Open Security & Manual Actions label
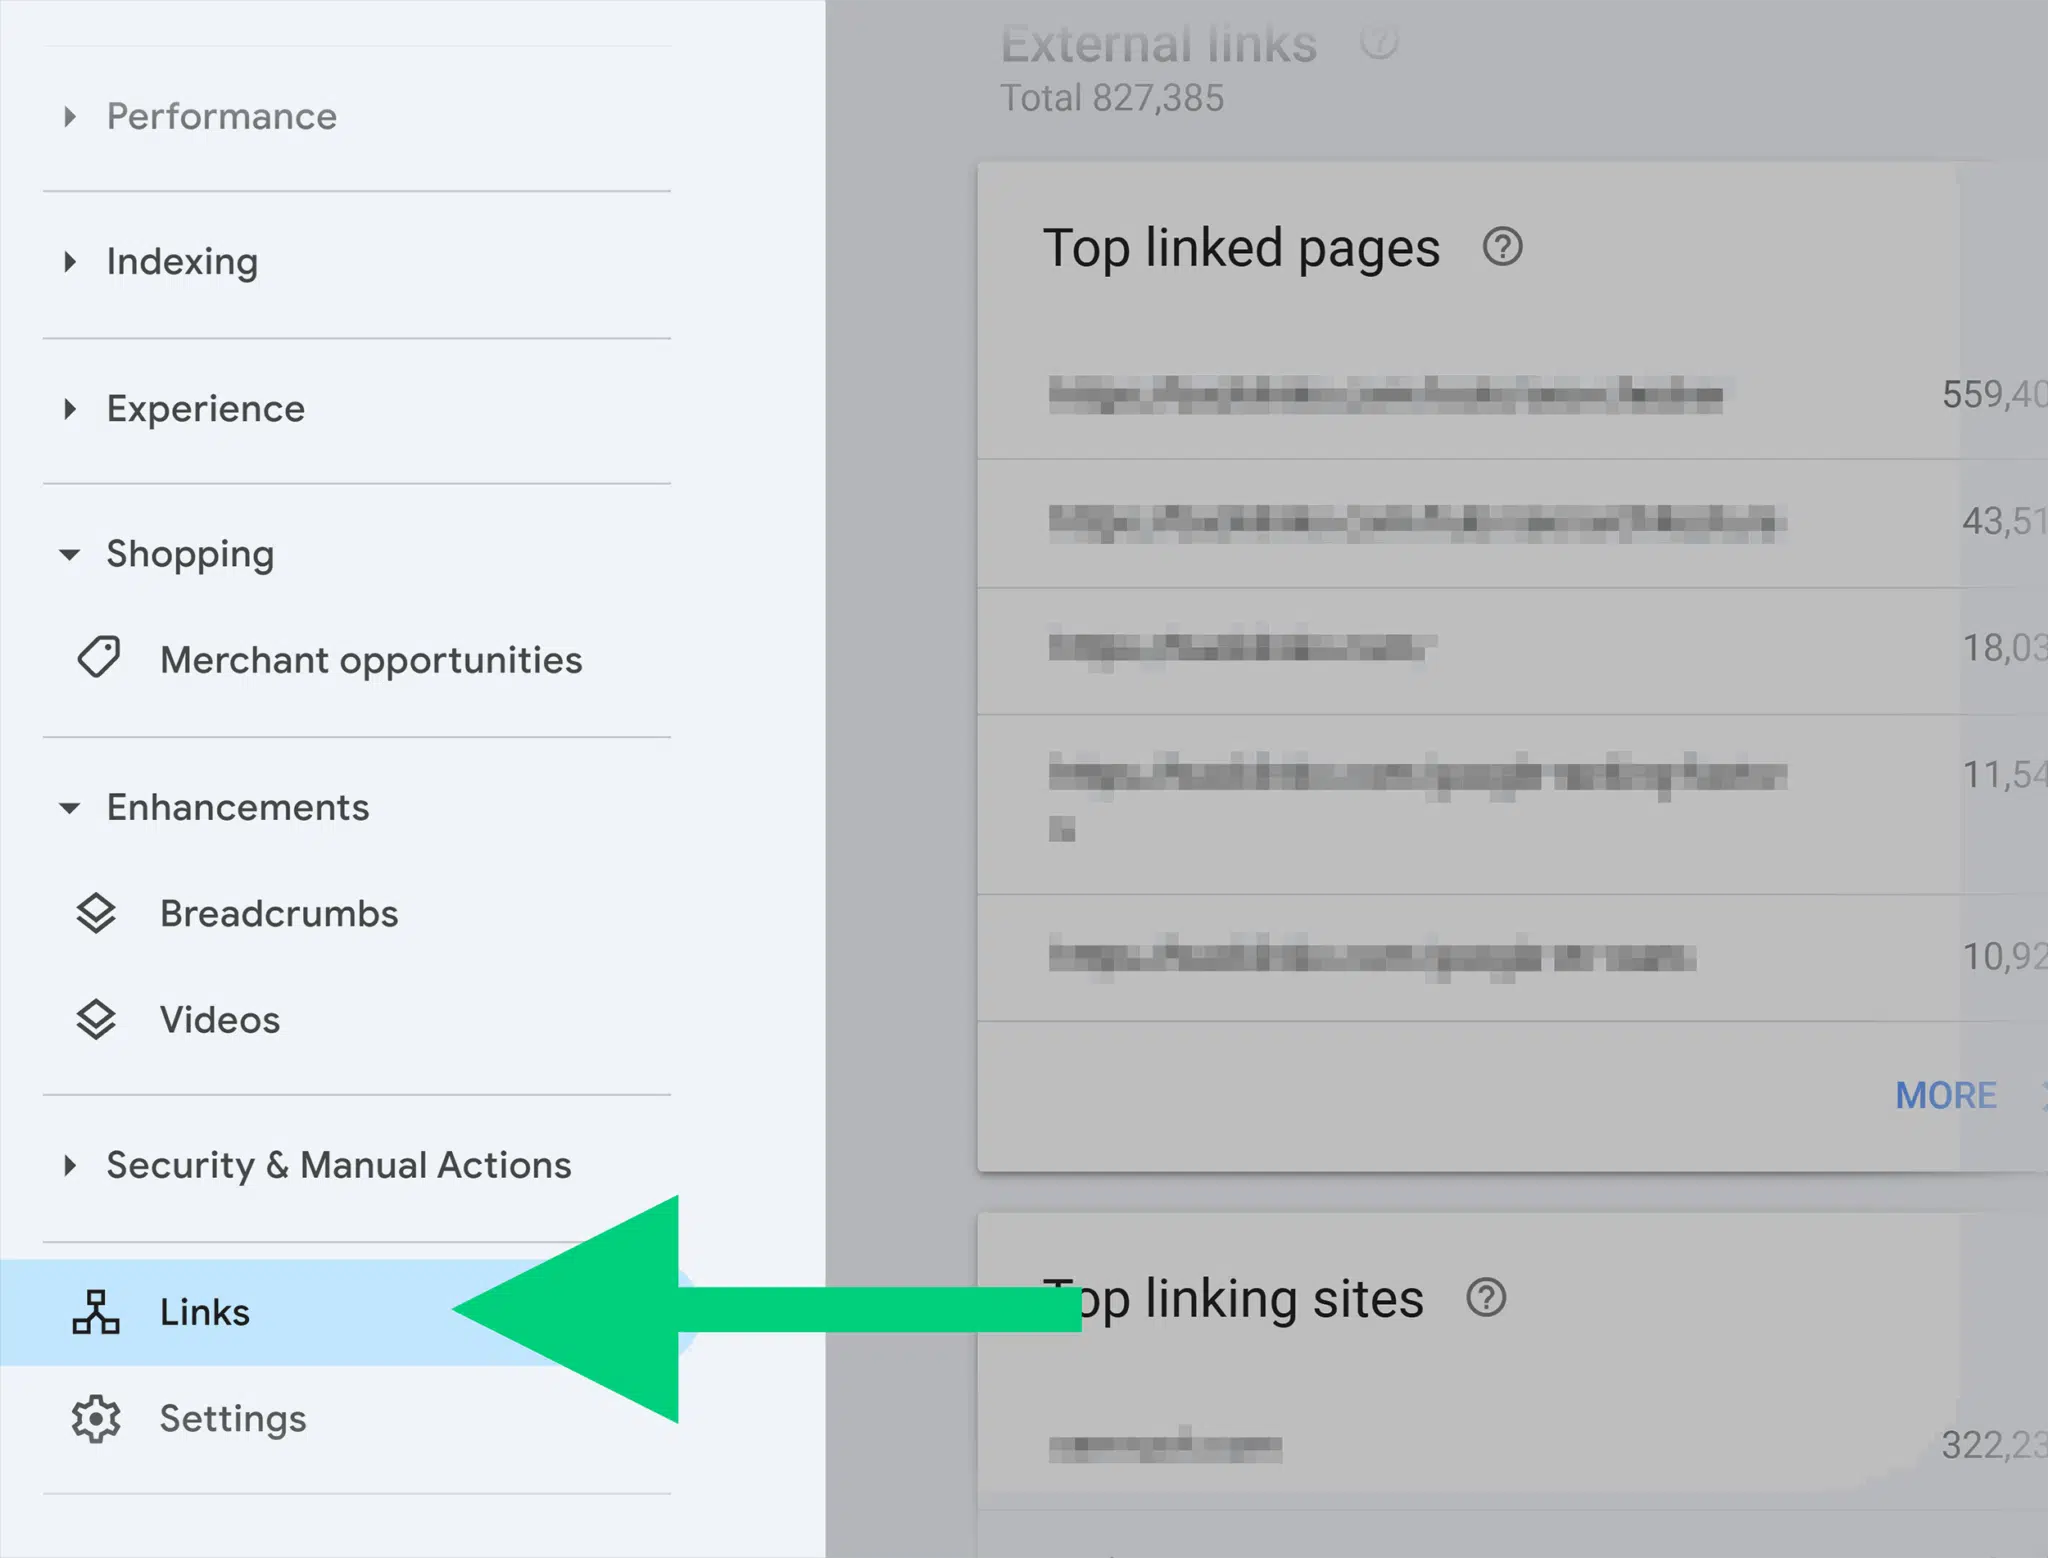Image resolution: width=2048 pixels, height=1558 pixels. coord(339,1165)
